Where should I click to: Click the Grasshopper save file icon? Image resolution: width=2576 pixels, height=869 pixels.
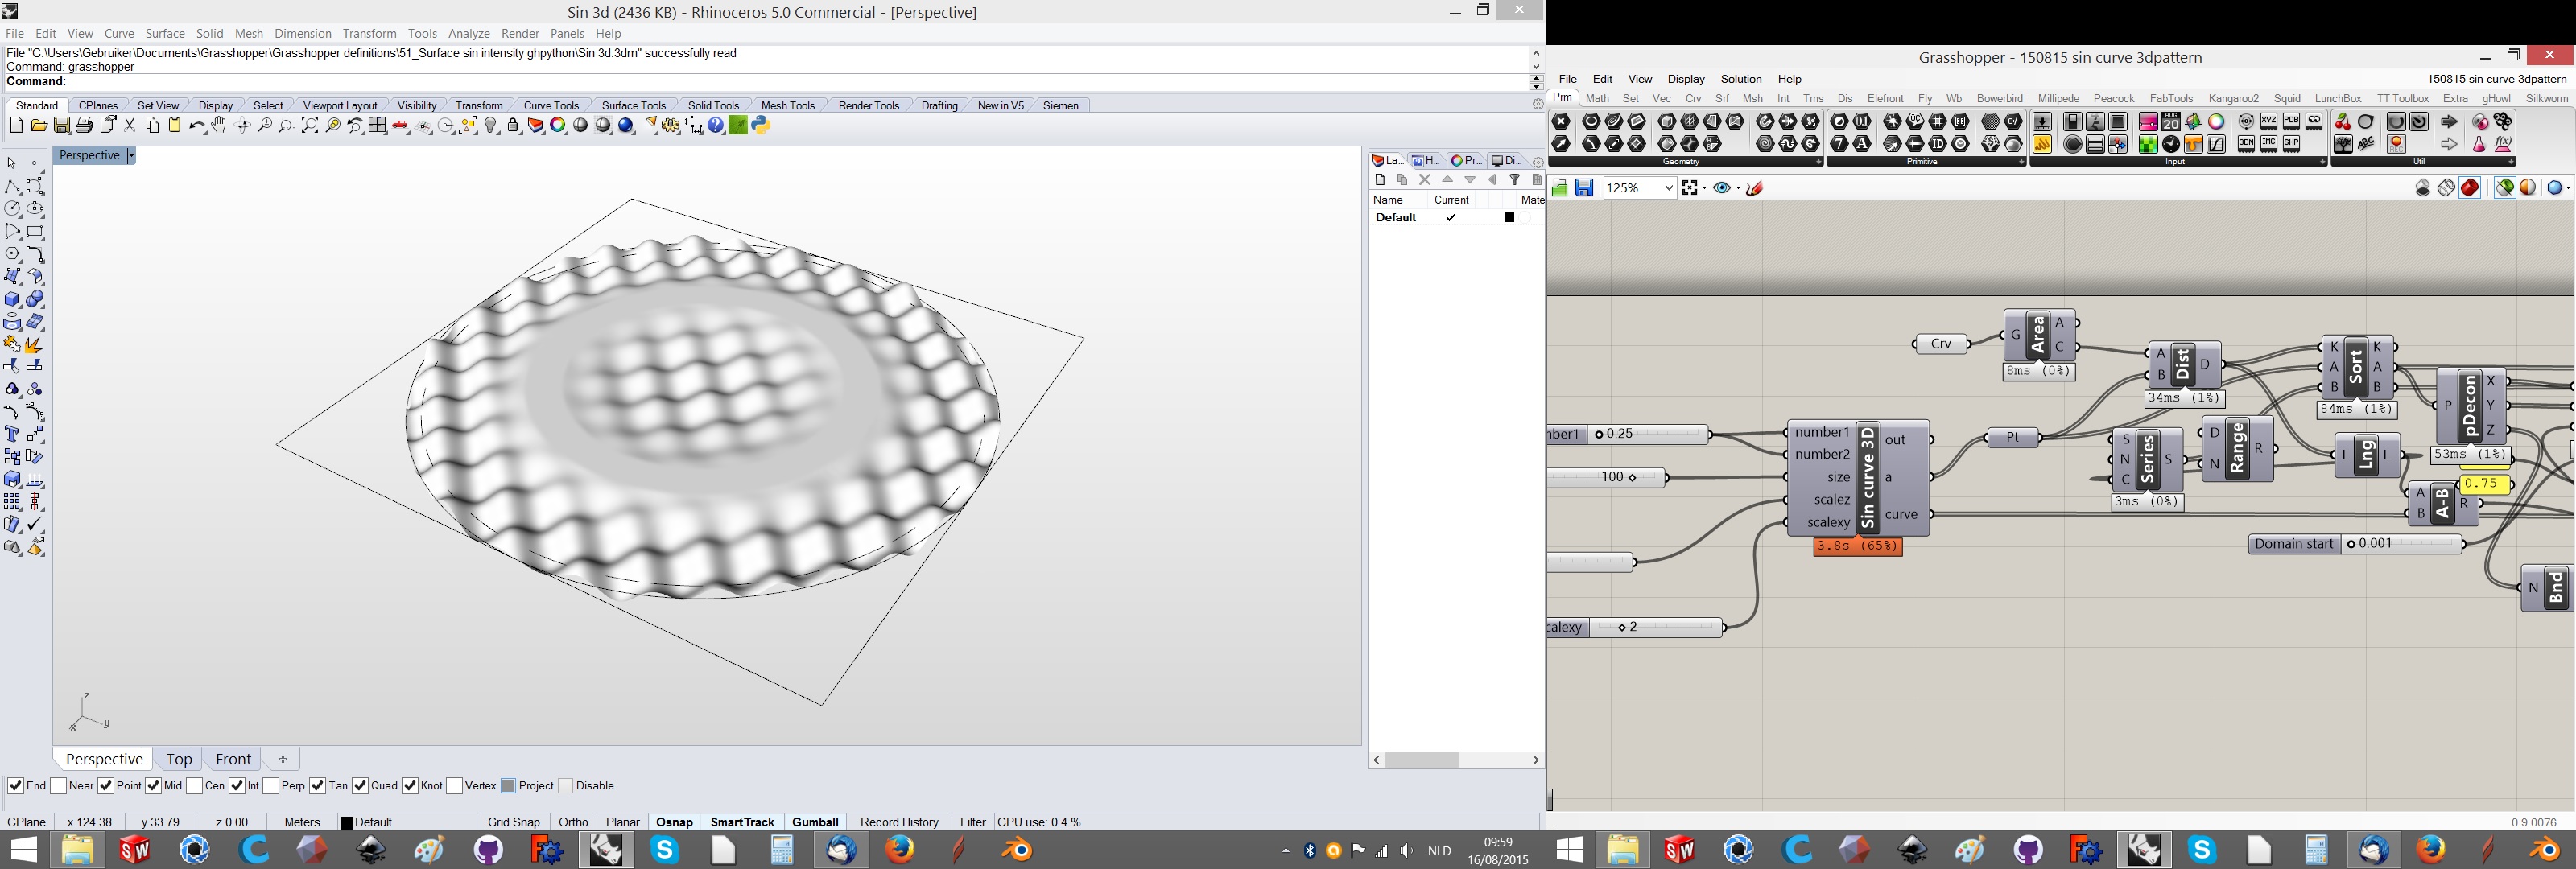[1584, 188]
